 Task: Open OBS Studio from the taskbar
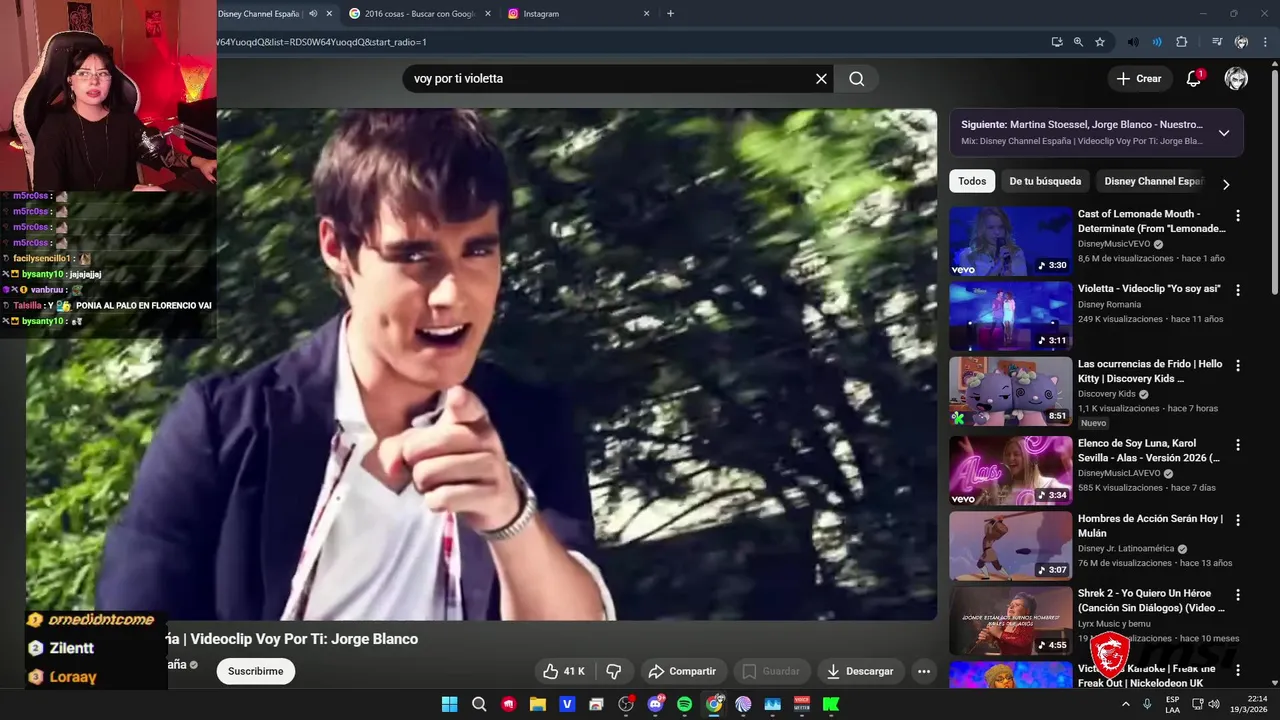(x=626, y=704)
